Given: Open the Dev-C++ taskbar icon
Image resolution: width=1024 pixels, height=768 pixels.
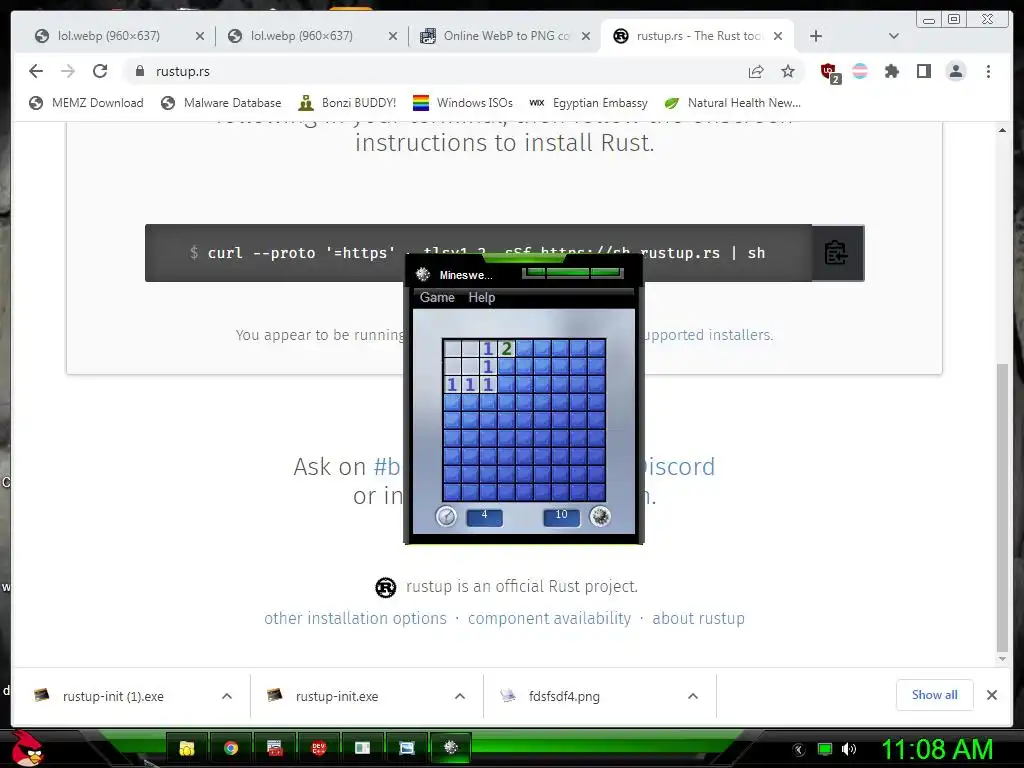Looking at the screenshot, I should point(318,748).
